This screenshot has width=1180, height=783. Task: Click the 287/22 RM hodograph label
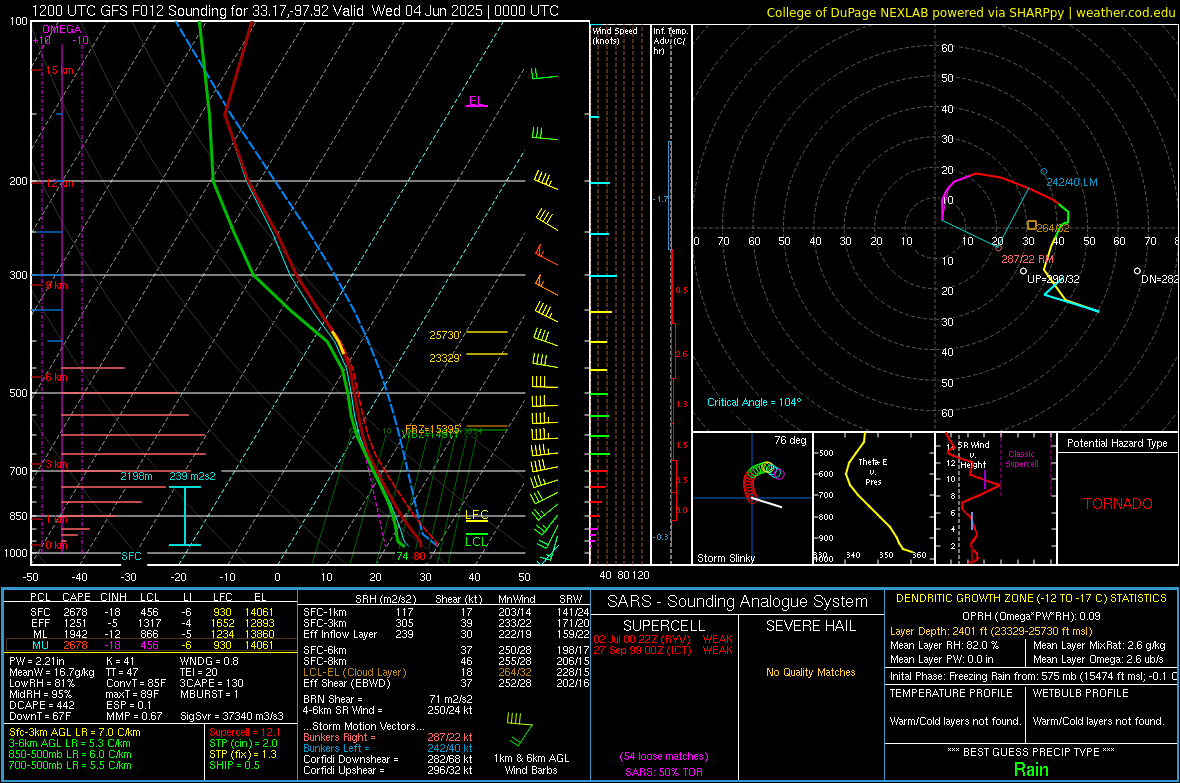[1027, 259]
